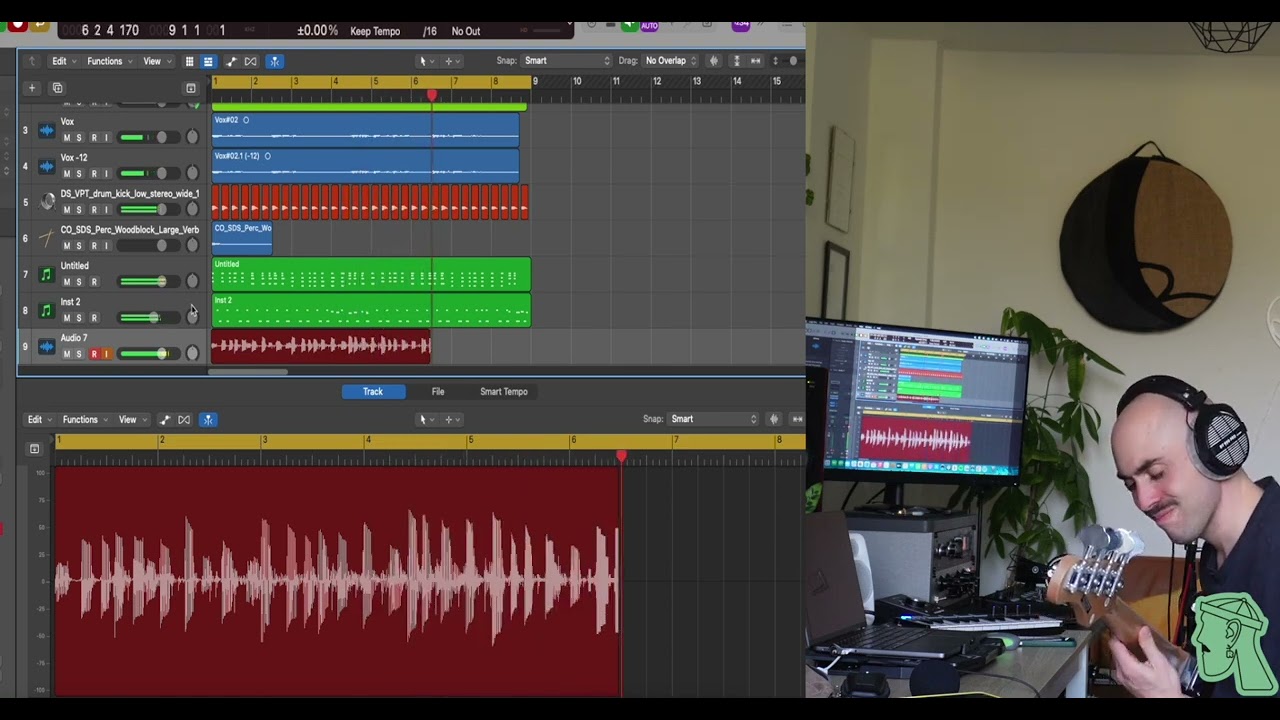This screenshot has width=1280, height=720.
Task: Click the editor's waveform zoom icon
Action: (774, 419)
